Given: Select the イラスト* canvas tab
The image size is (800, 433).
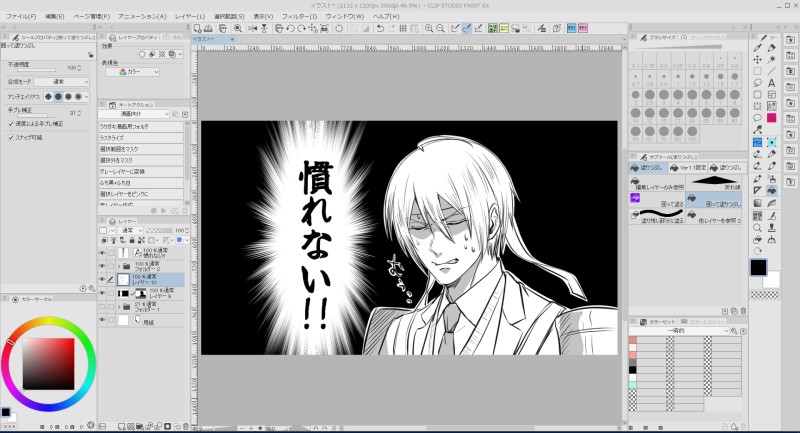Looking at the screenshot, I should coord(213,39).
